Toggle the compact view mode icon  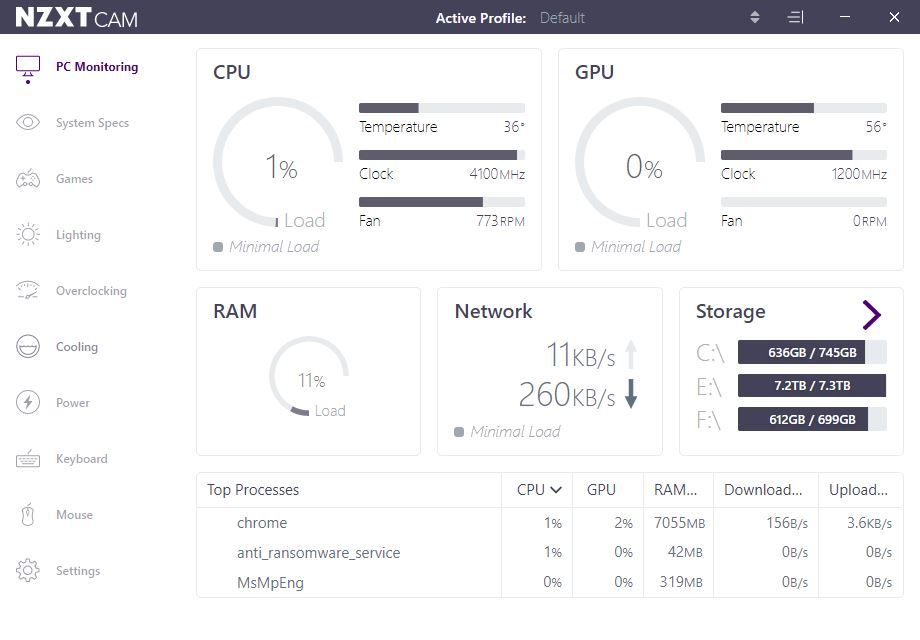(795, 18)
